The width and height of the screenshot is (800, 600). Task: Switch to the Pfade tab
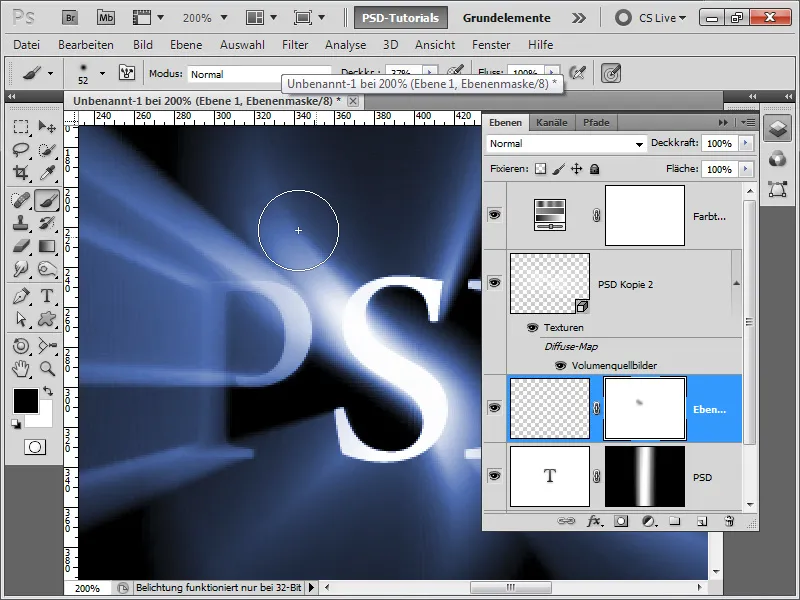tap(596, 122)
